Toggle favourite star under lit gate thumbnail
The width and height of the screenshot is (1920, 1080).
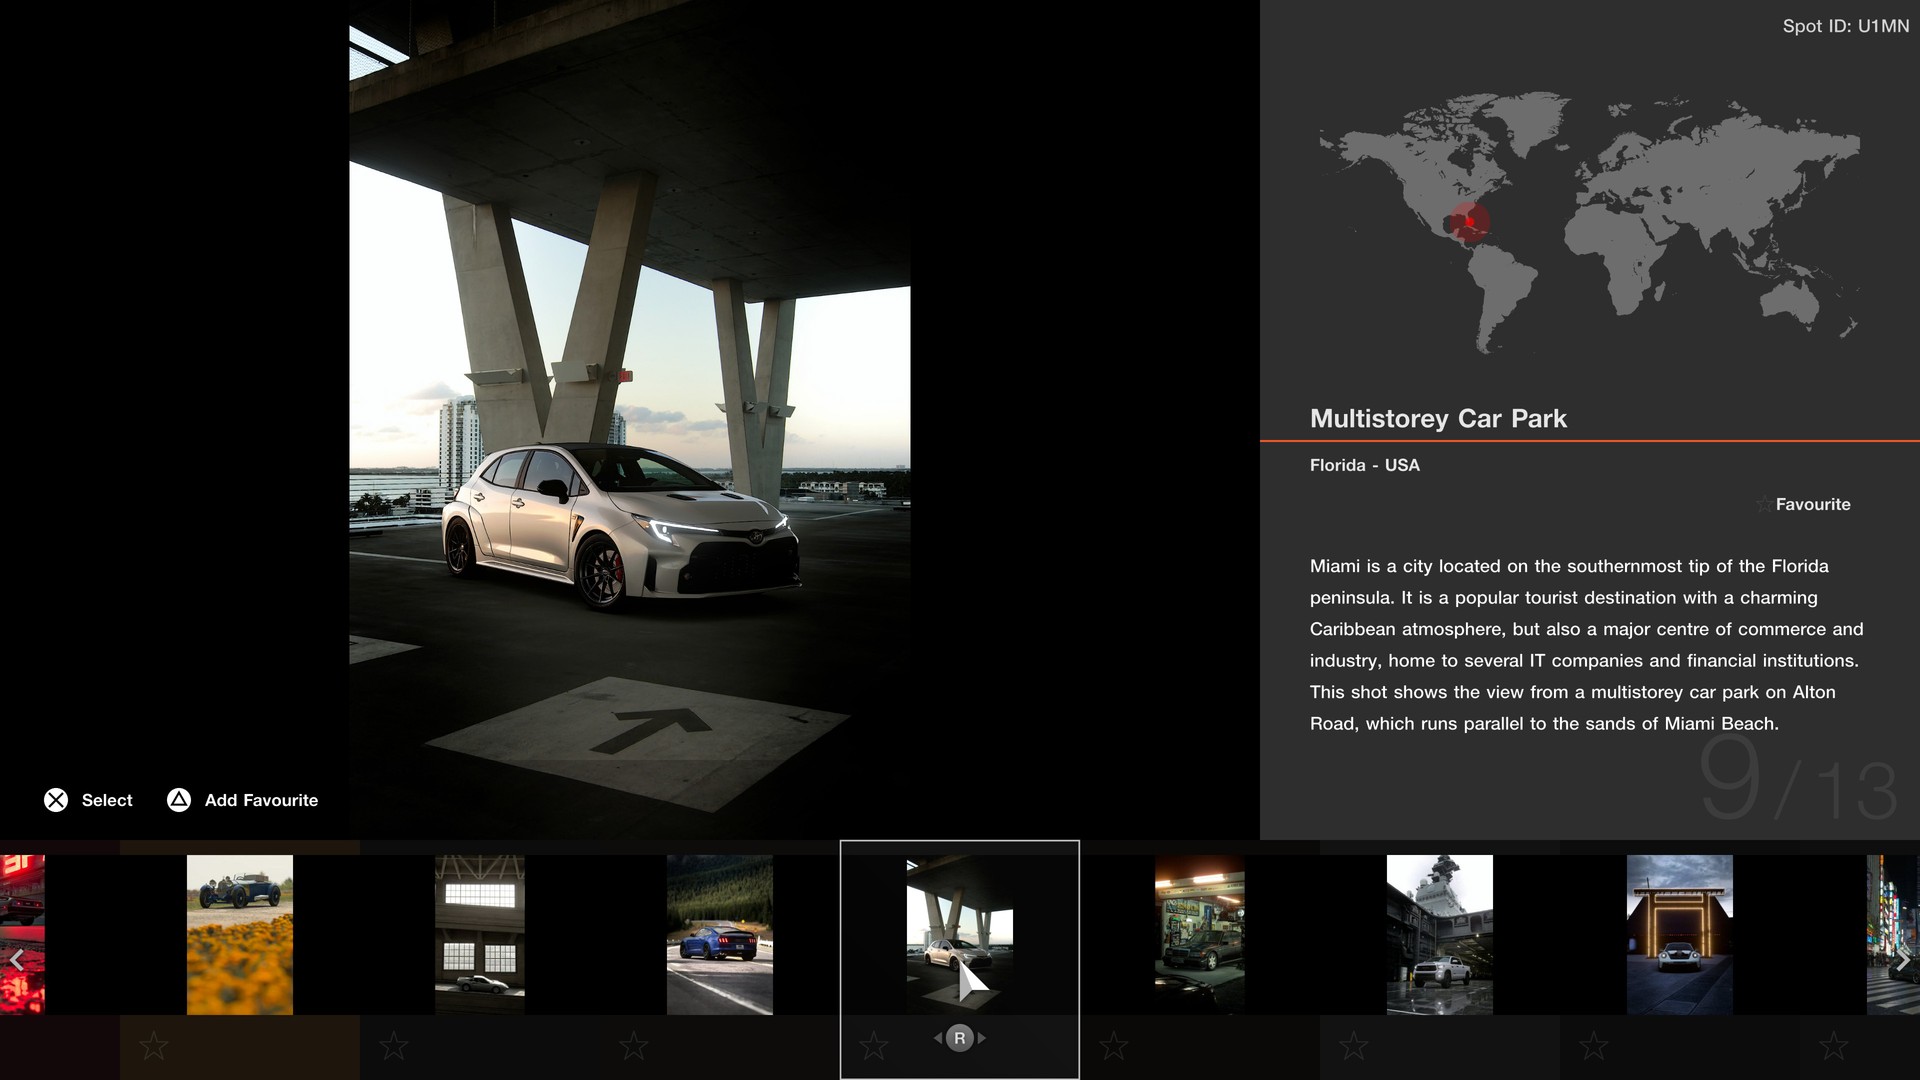click(1594, 1047)
